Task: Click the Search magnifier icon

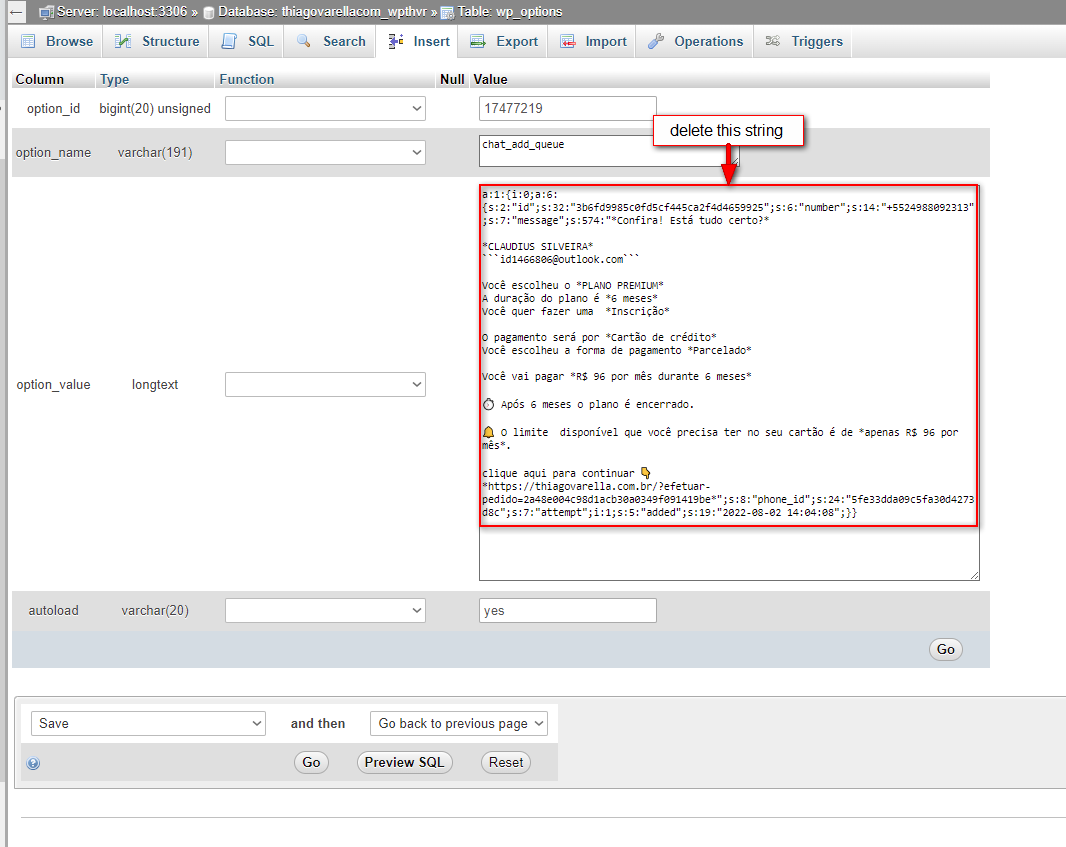Action: pos(304,41)
